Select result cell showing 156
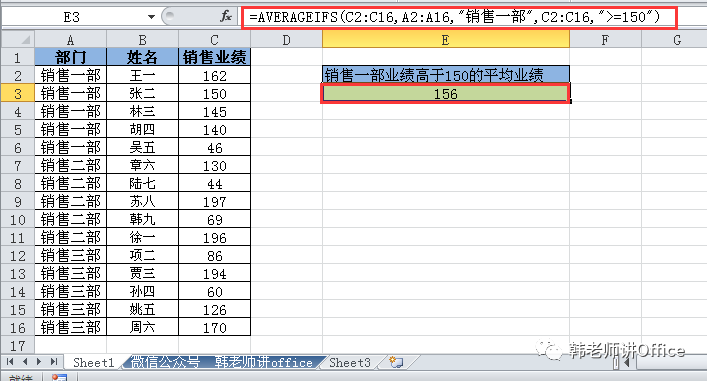This screenshot has width=707, height=381. click(446, 93)
